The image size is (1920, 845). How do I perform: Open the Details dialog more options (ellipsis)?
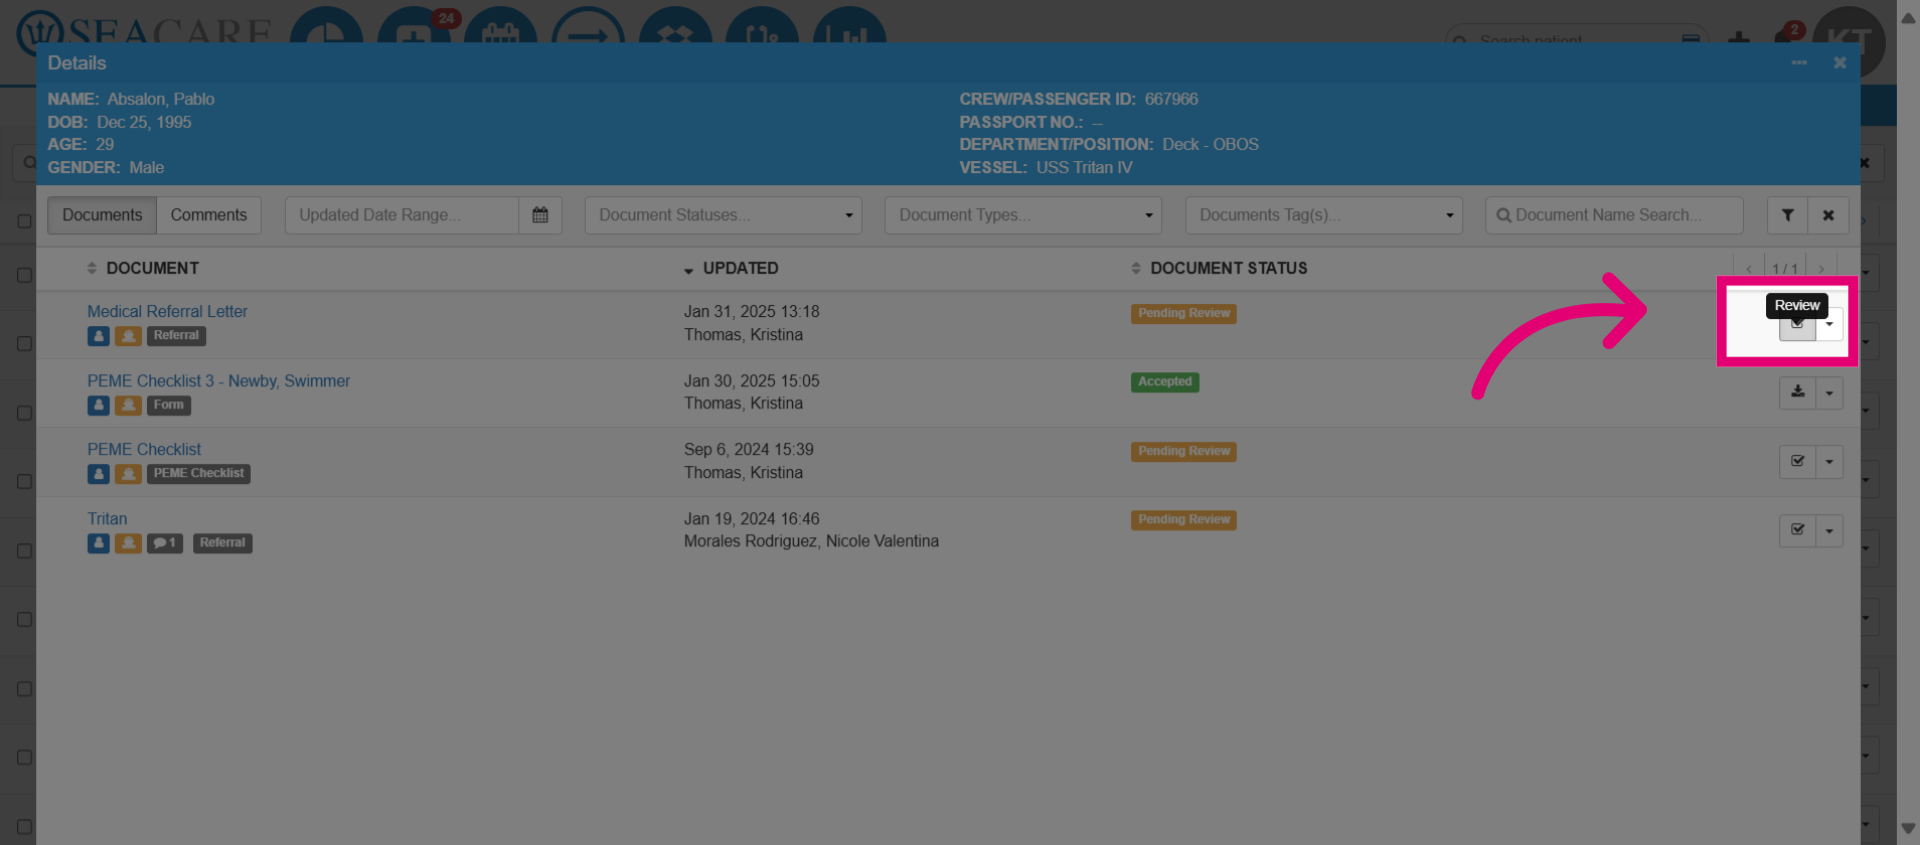tap(1799, 63)
